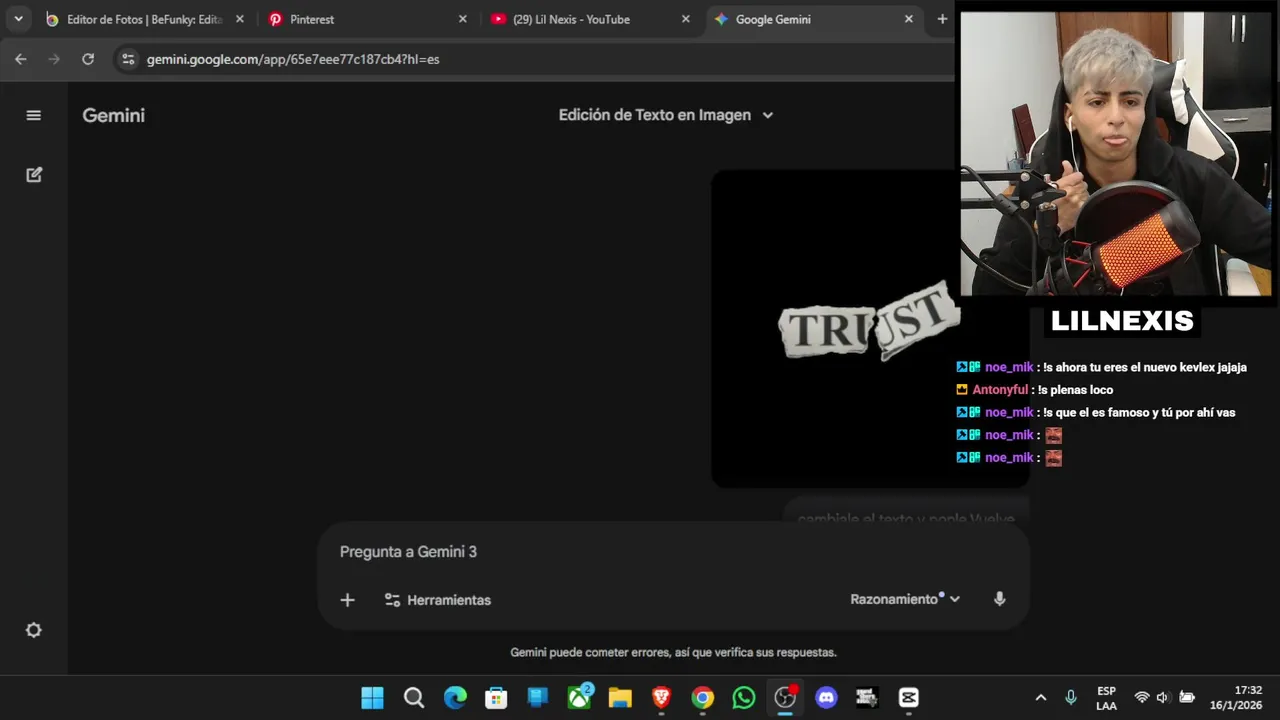Open Gemini settings gear icon
Image resolution: width=1280 pixels, height=720 pixels.
point(33,630)
